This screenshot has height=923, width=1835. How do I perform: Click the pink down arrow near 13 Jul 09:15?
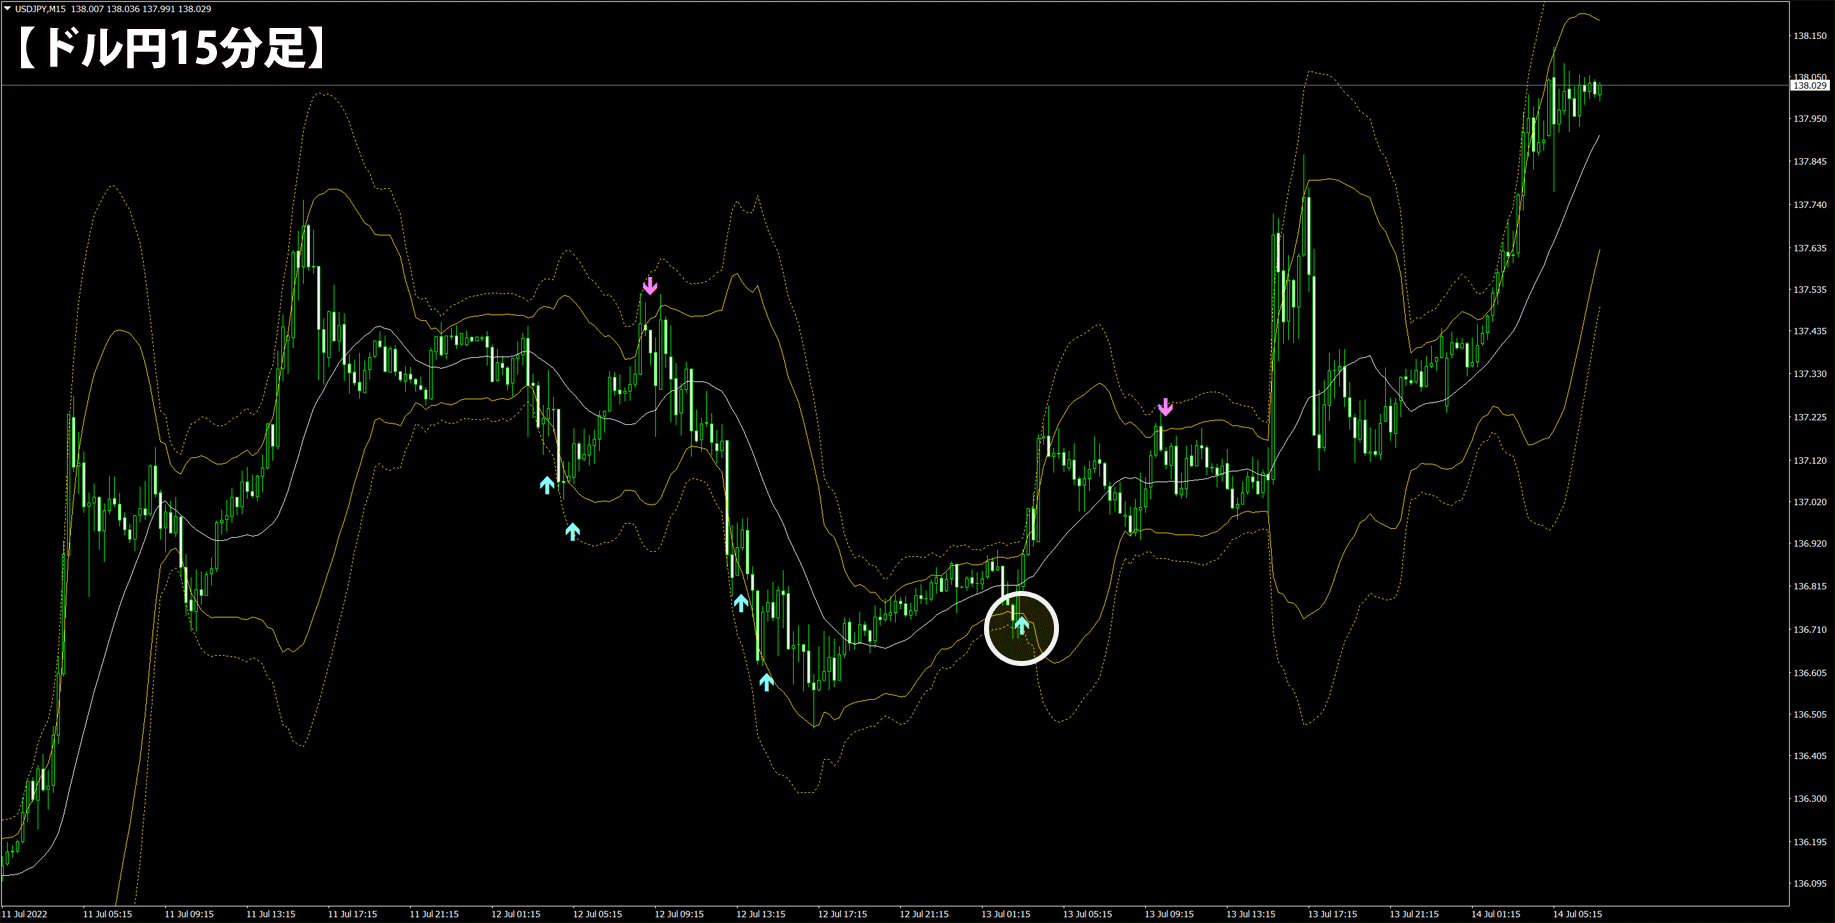(x=1165, y=407)
